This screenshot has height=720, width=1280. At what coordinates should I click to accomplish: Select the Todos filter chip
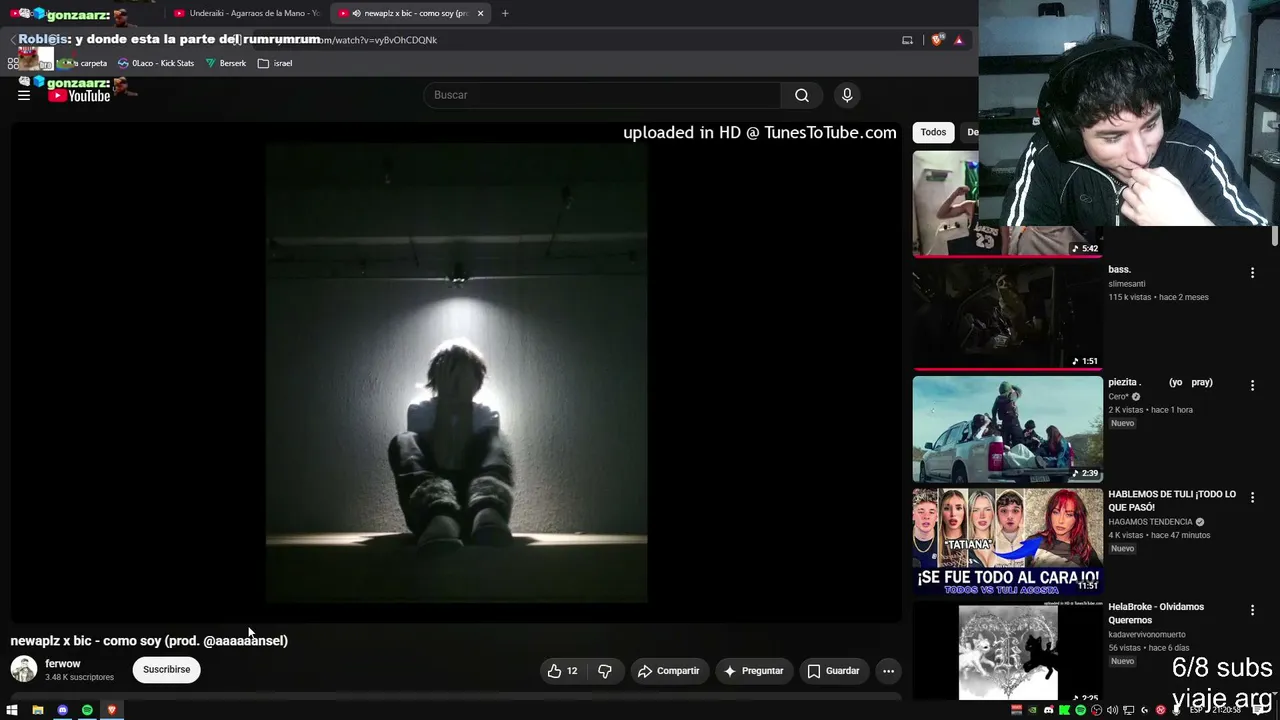933,132
